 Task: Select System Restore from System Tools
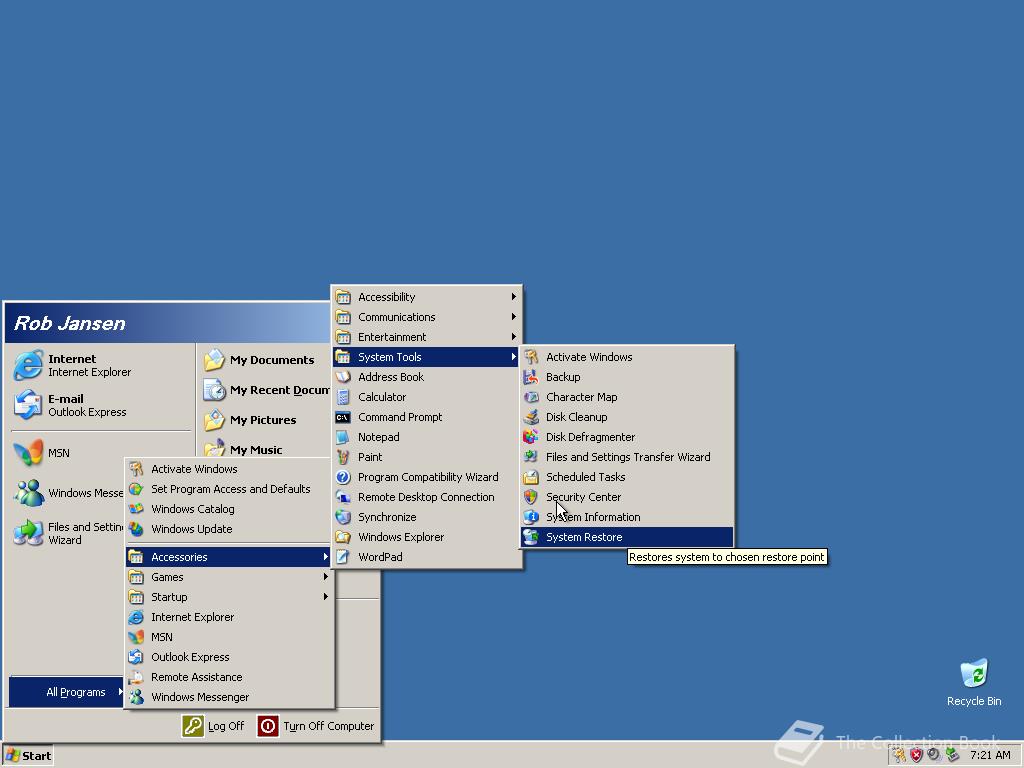click(x=584, y=537)
